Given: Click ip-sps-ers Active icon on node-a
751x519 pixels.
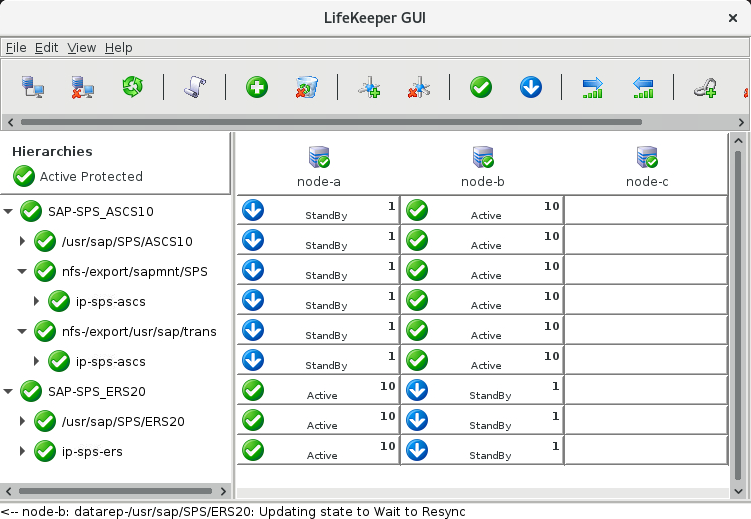Looking at the screenshot, I should click(x=253, y=450).
